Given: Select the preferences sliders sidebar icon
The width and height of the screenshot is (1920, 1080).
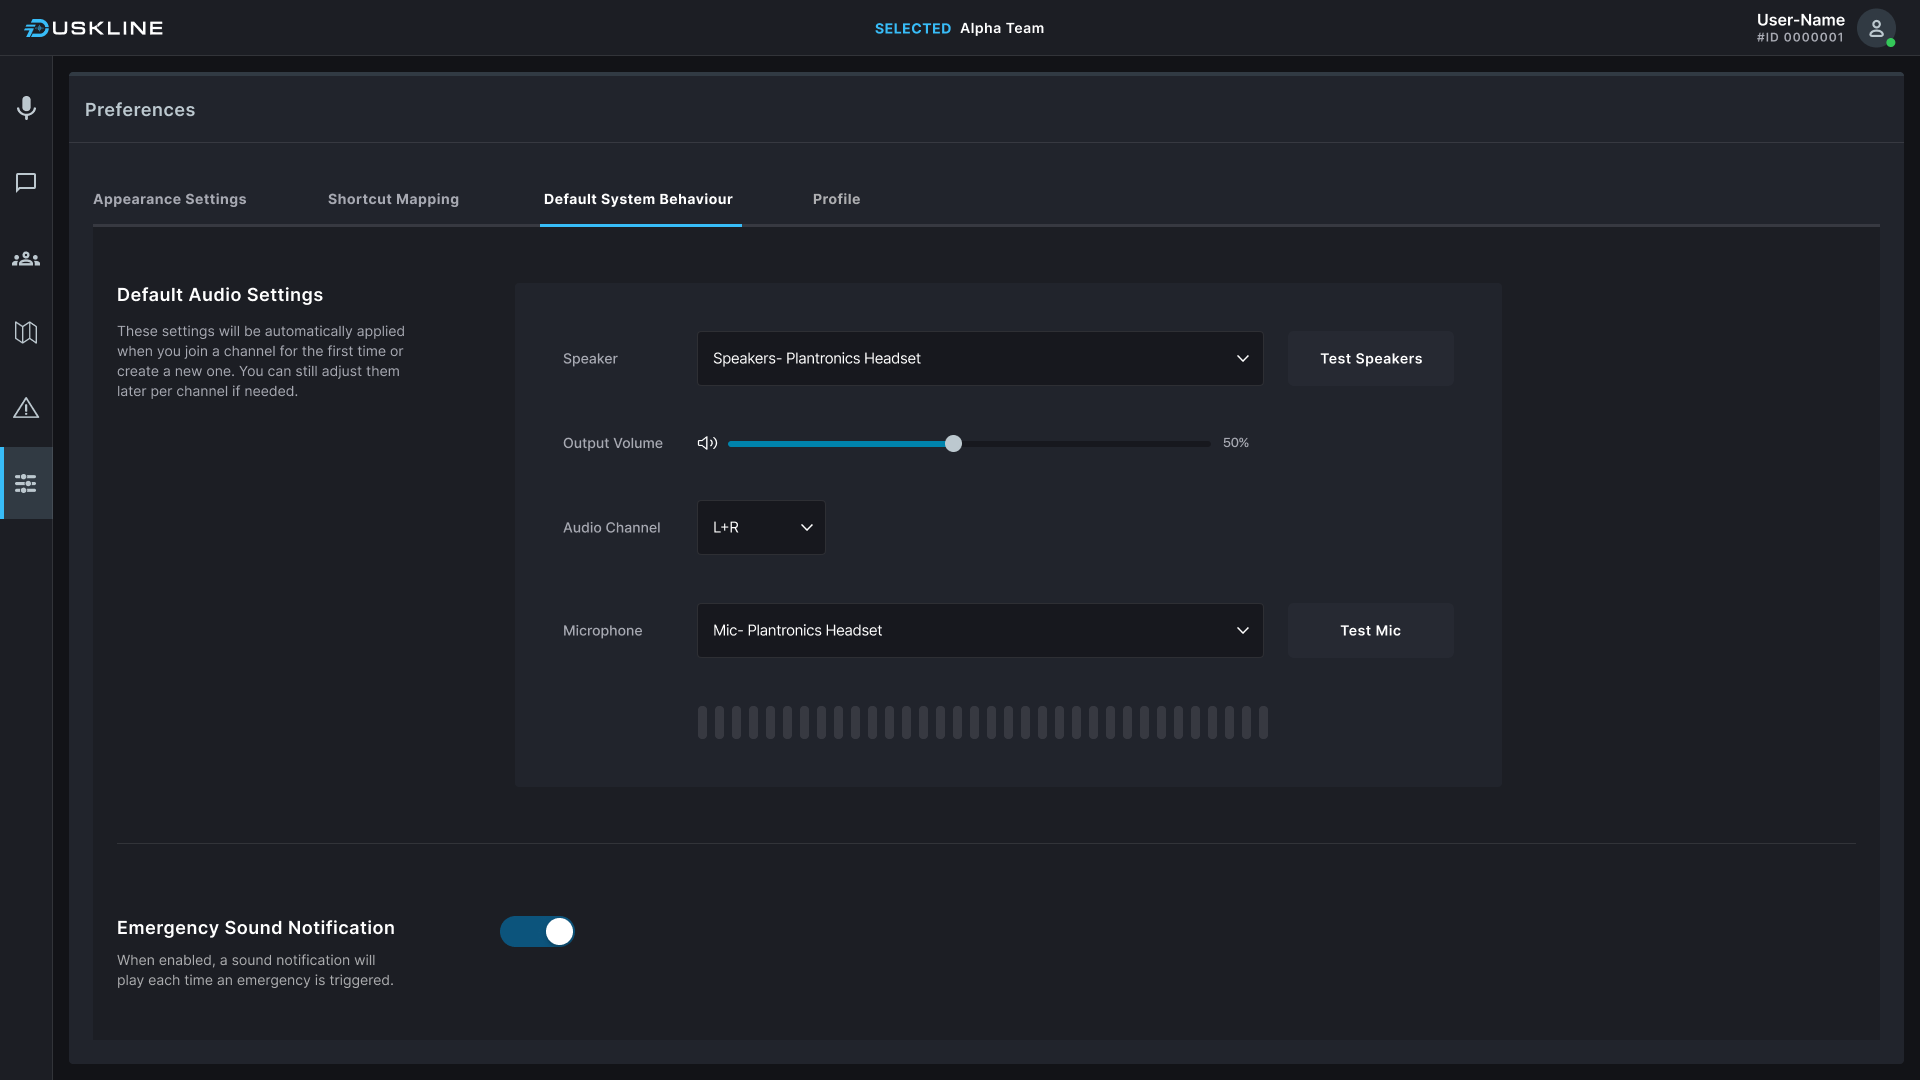Looking at the screenshot, I should tap(26, 484).
